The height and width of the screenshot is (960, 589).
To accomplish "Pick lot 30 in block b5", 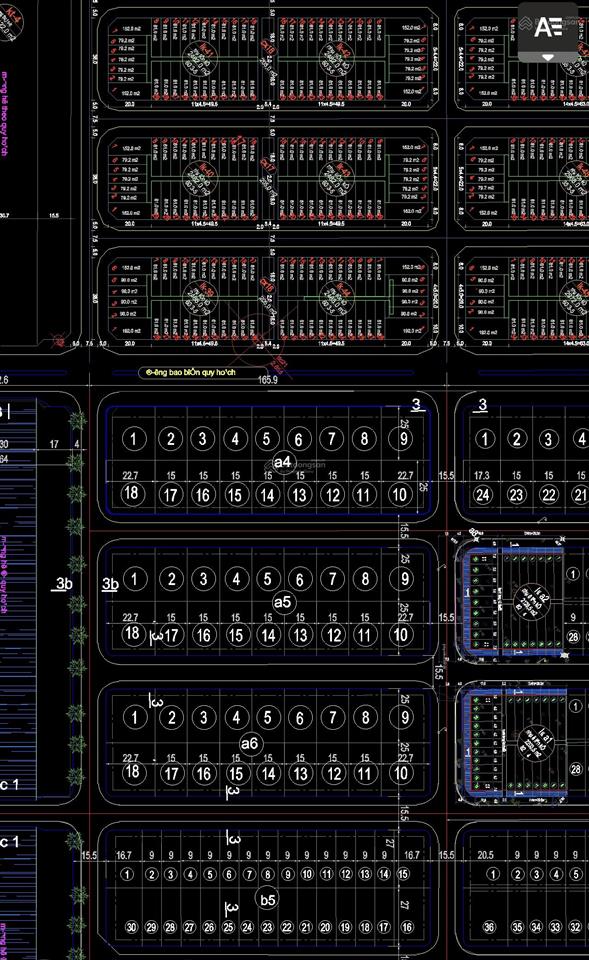I will click(x=132, y=927).
